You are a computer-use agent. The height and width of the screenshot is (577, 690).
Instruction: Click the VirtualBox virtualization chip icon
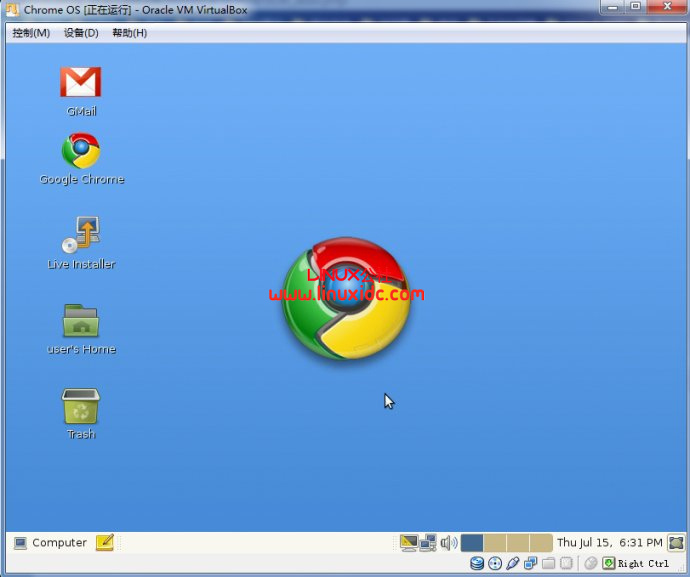click(x=566, y=563)
